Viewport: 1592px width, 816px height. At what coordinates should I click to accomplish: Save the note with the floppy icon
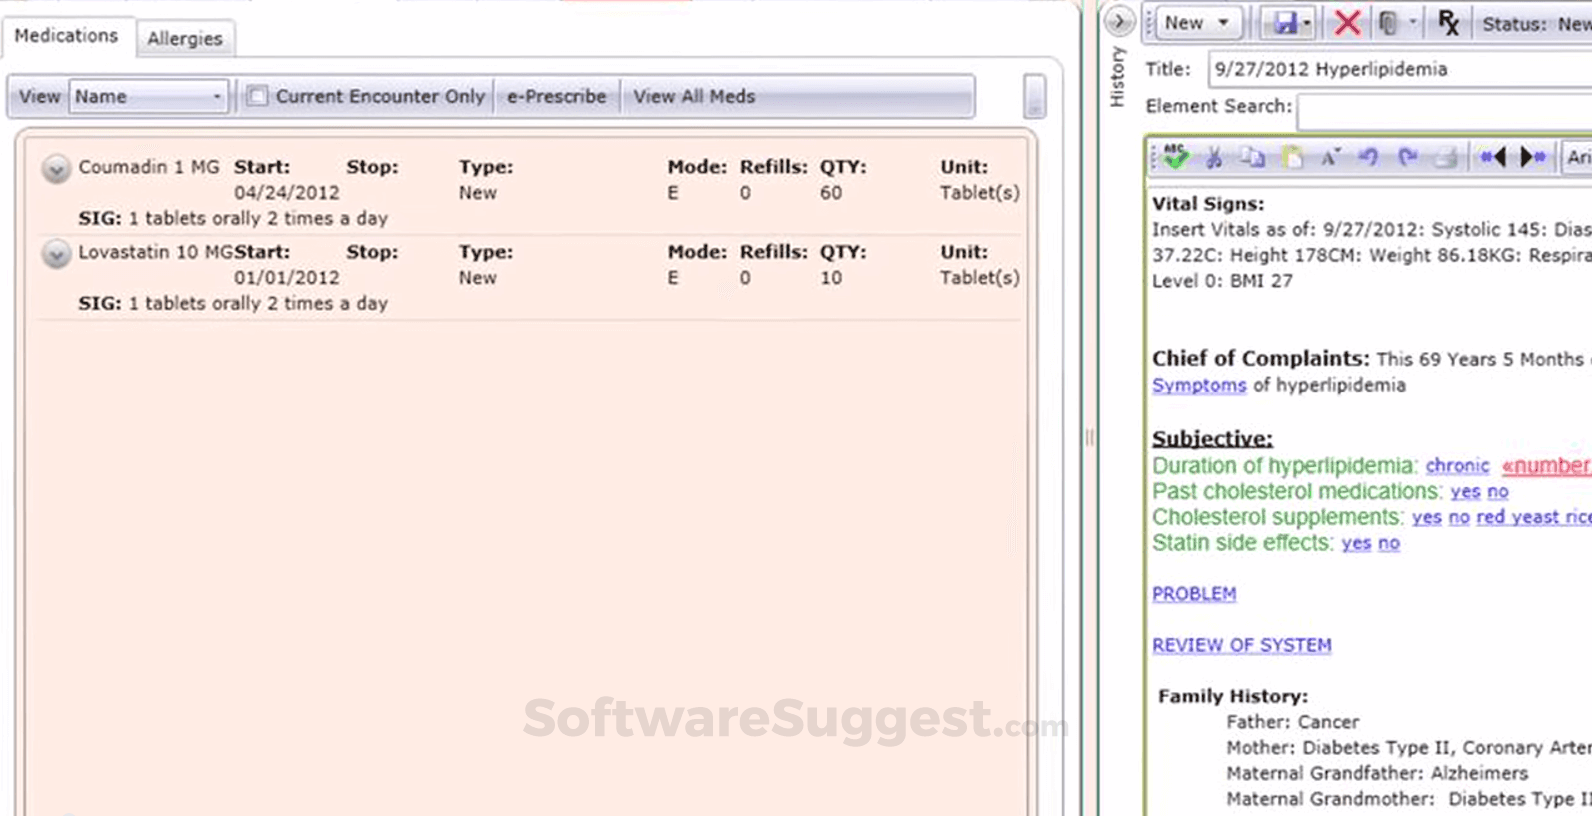coord(1285,23)
